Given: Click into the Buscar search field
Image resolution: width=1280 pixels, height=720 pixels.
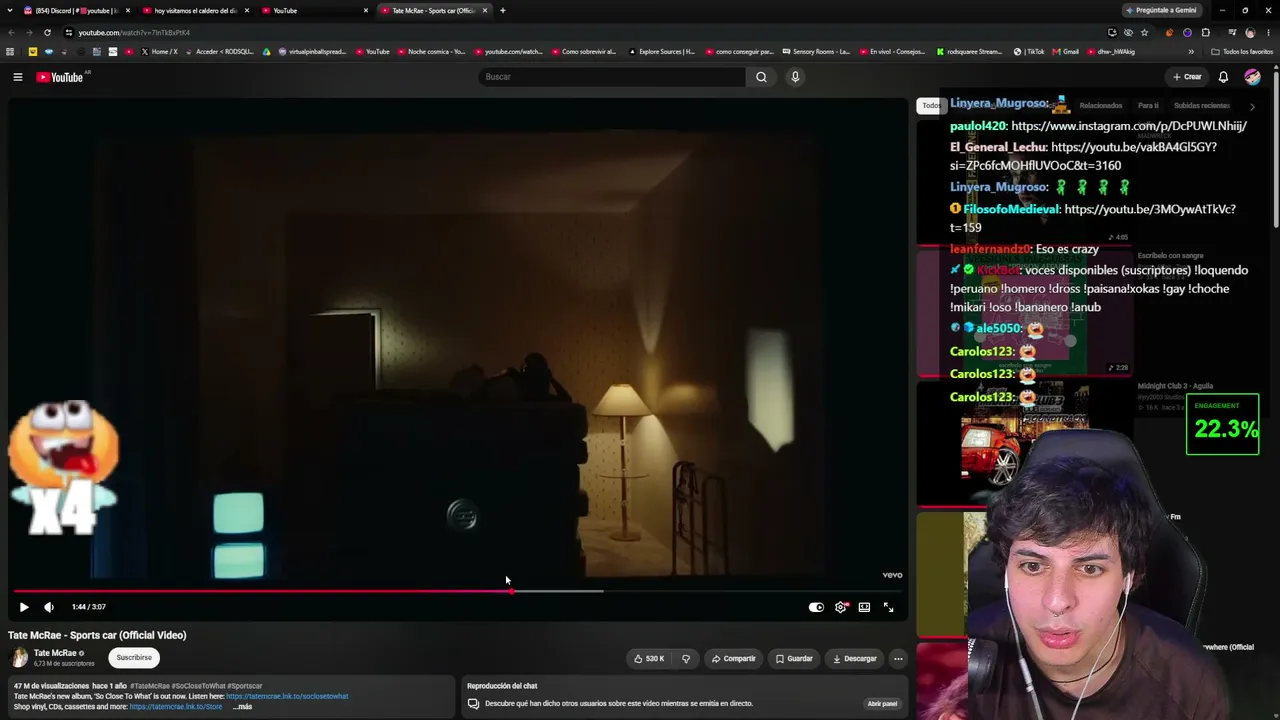Looking at the screenshot, I should click(x=611, y=77).
